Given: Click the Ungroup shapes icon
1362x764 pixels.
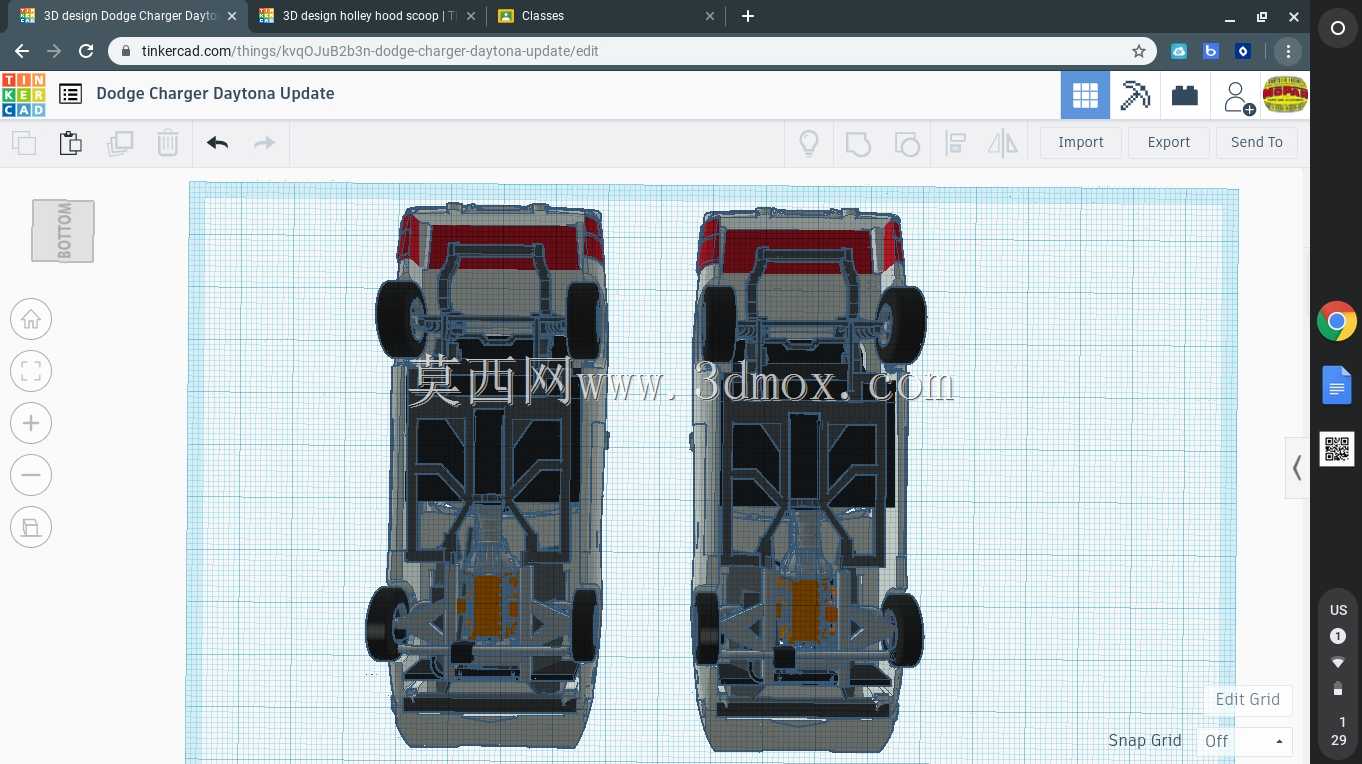Looking at the screenshot, I should tap(906, 143).
